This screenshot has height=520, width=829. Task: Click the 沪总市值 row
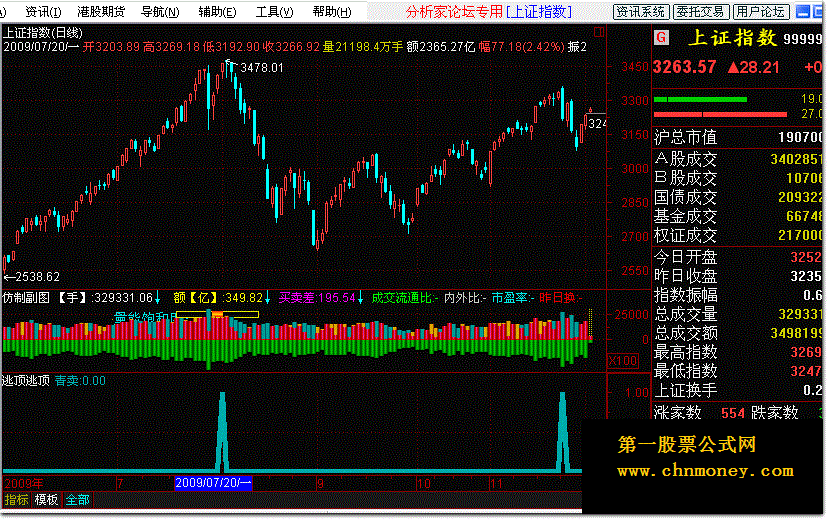(739, 137)
